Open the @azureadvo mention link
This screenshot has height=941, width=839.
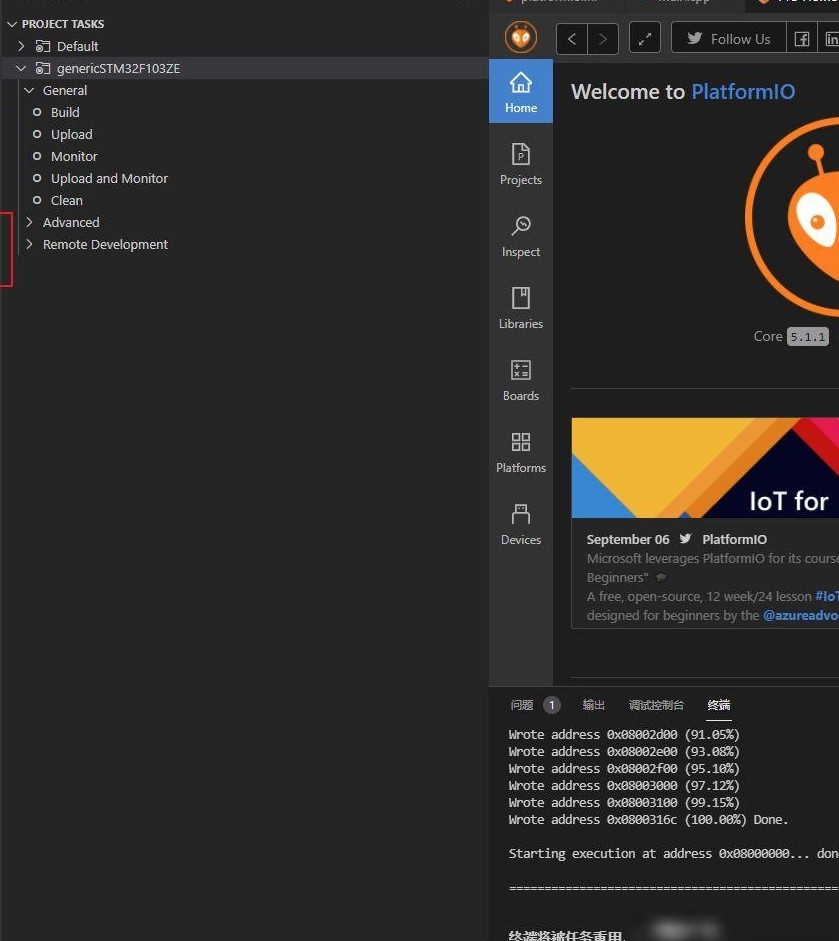click(801, 615)
